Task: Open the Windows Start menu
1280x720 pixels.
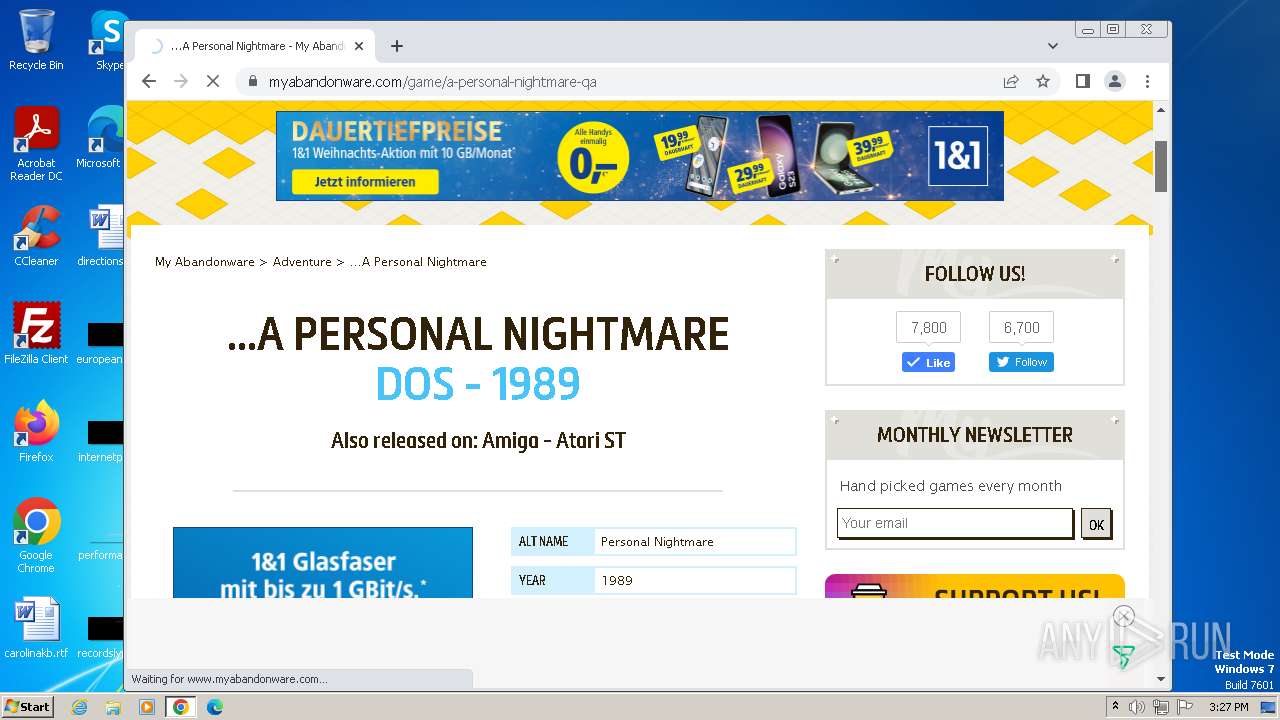Action: coord(27,706)
